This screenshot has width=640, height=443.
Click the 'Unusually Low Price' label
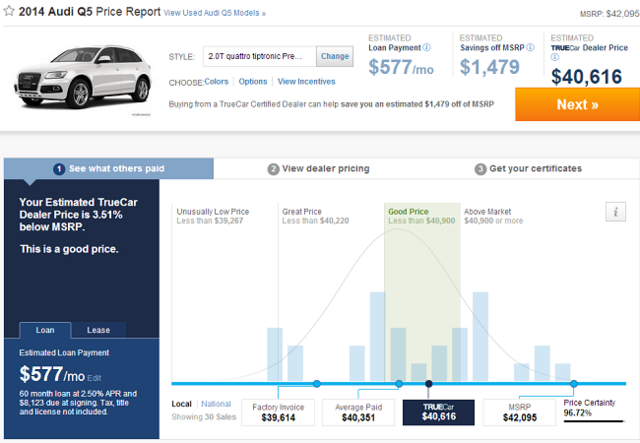[x=213, y=211]
